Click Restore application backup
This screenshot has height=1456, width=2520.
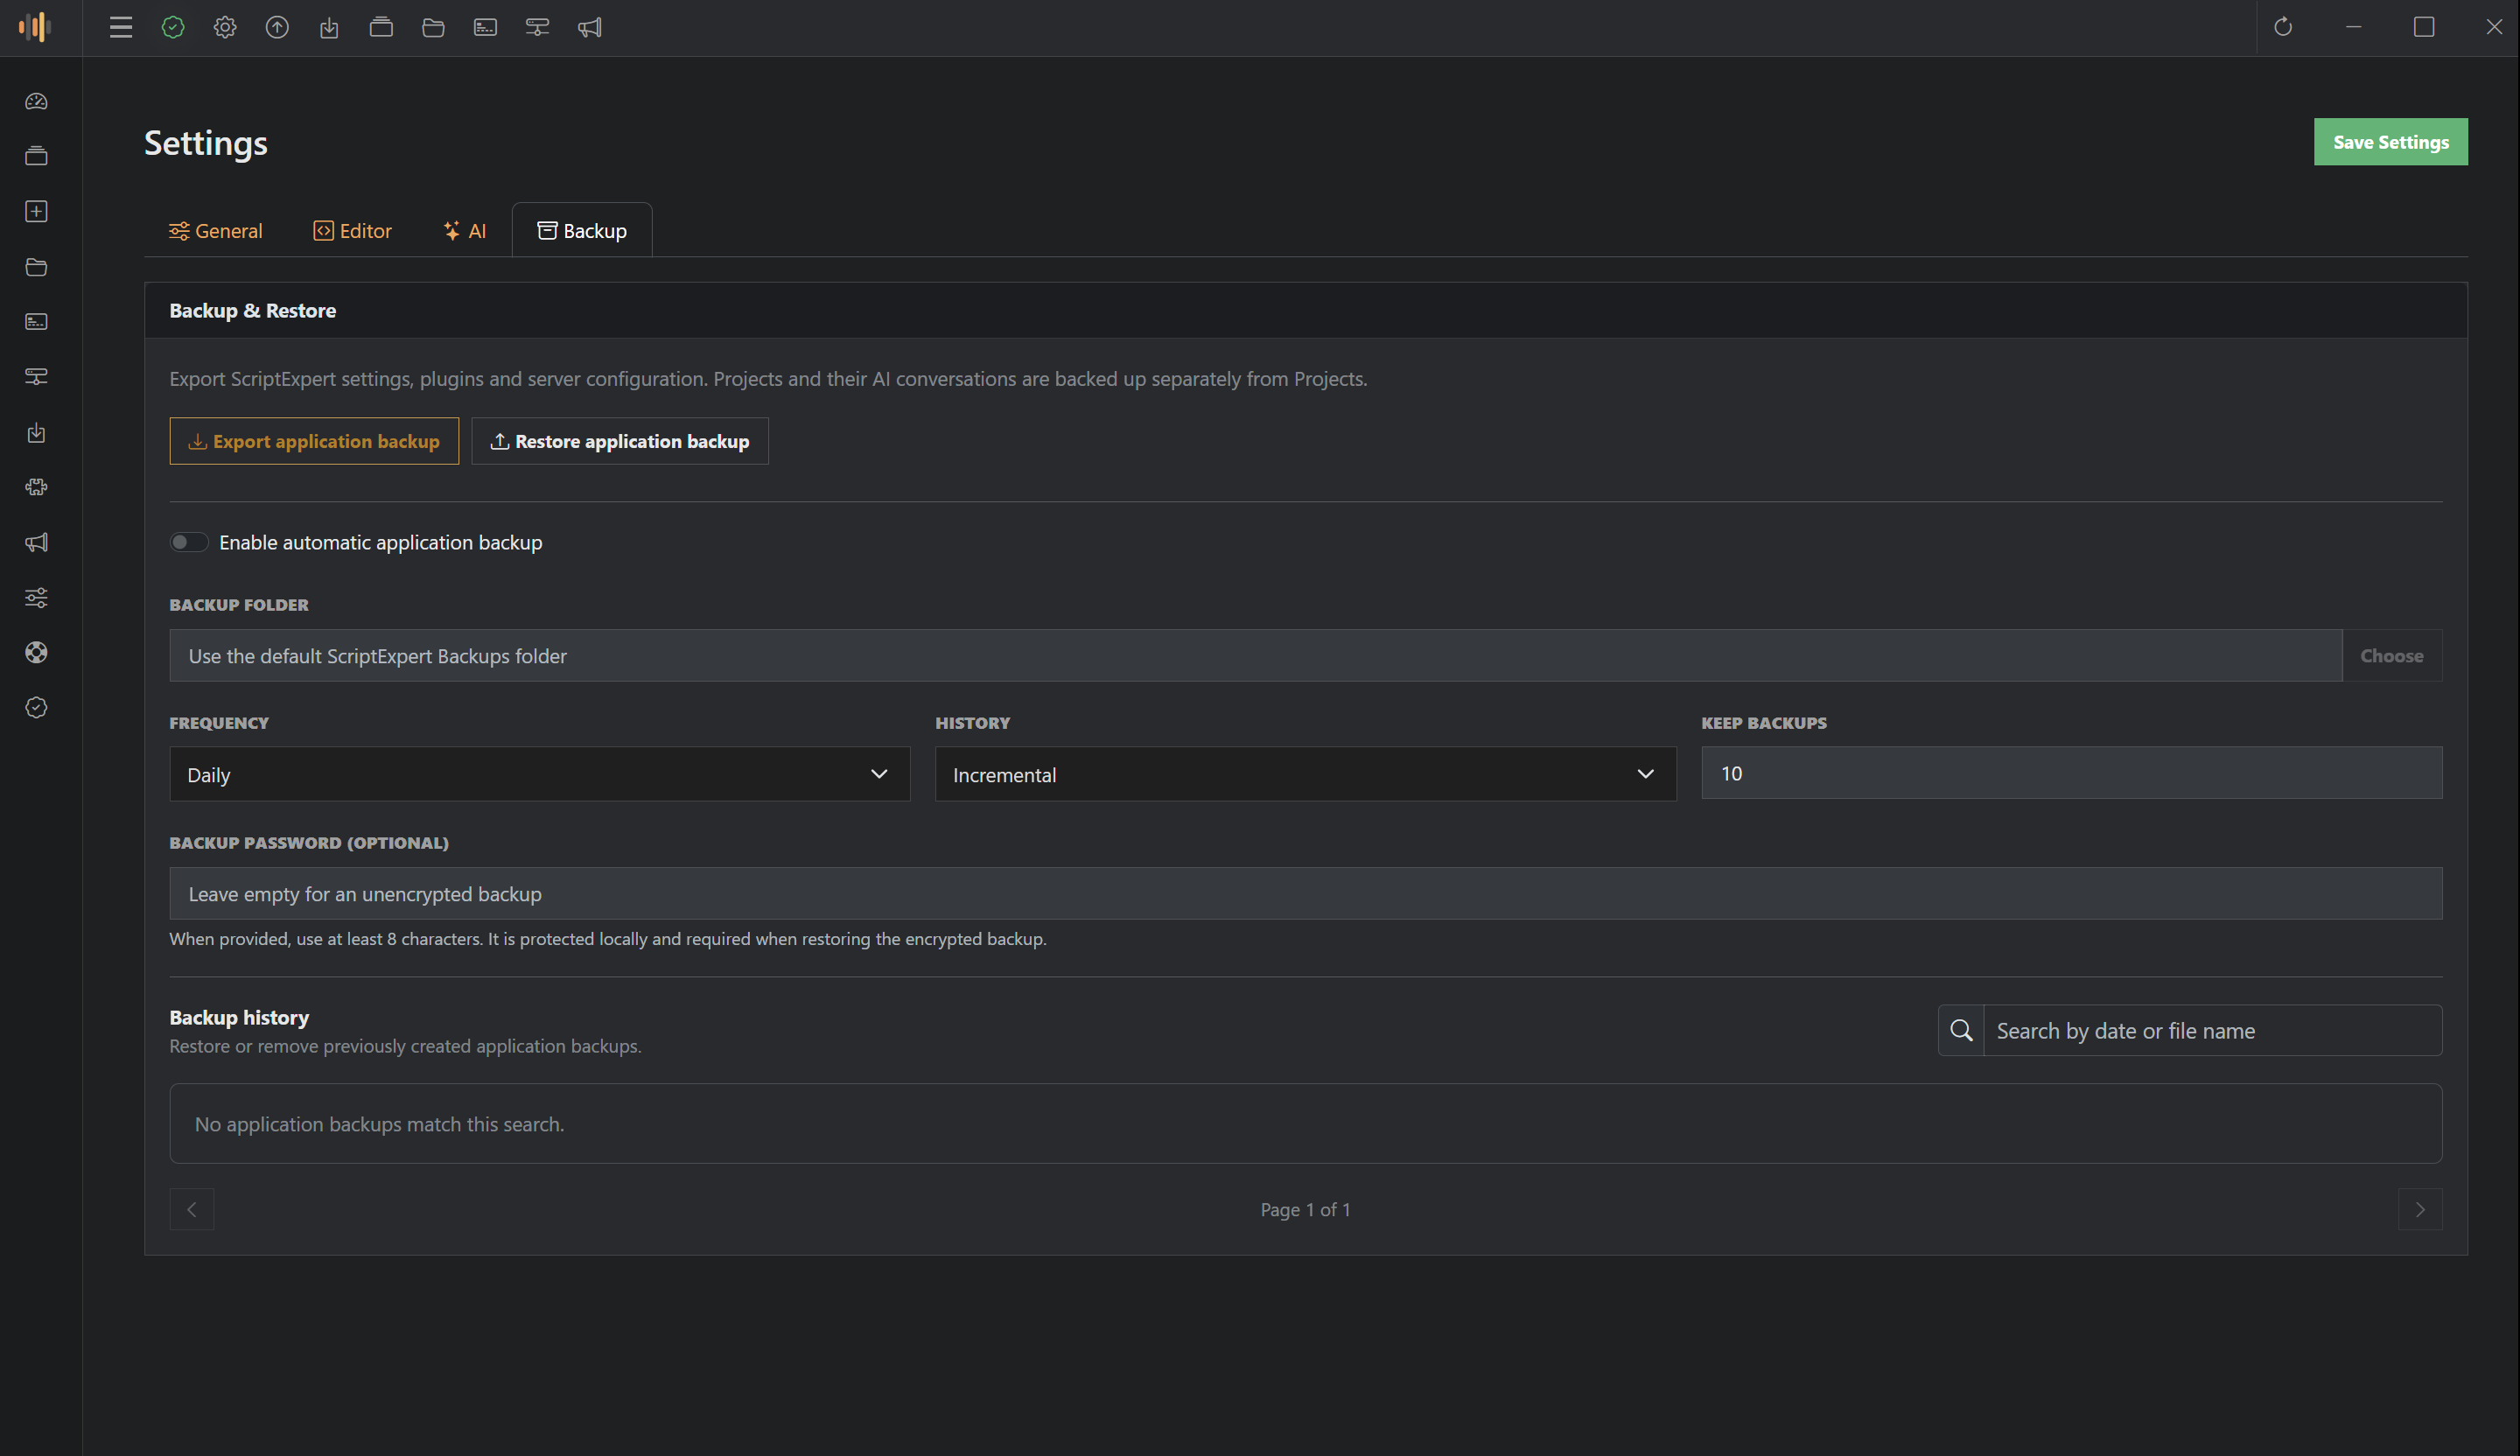620,441
